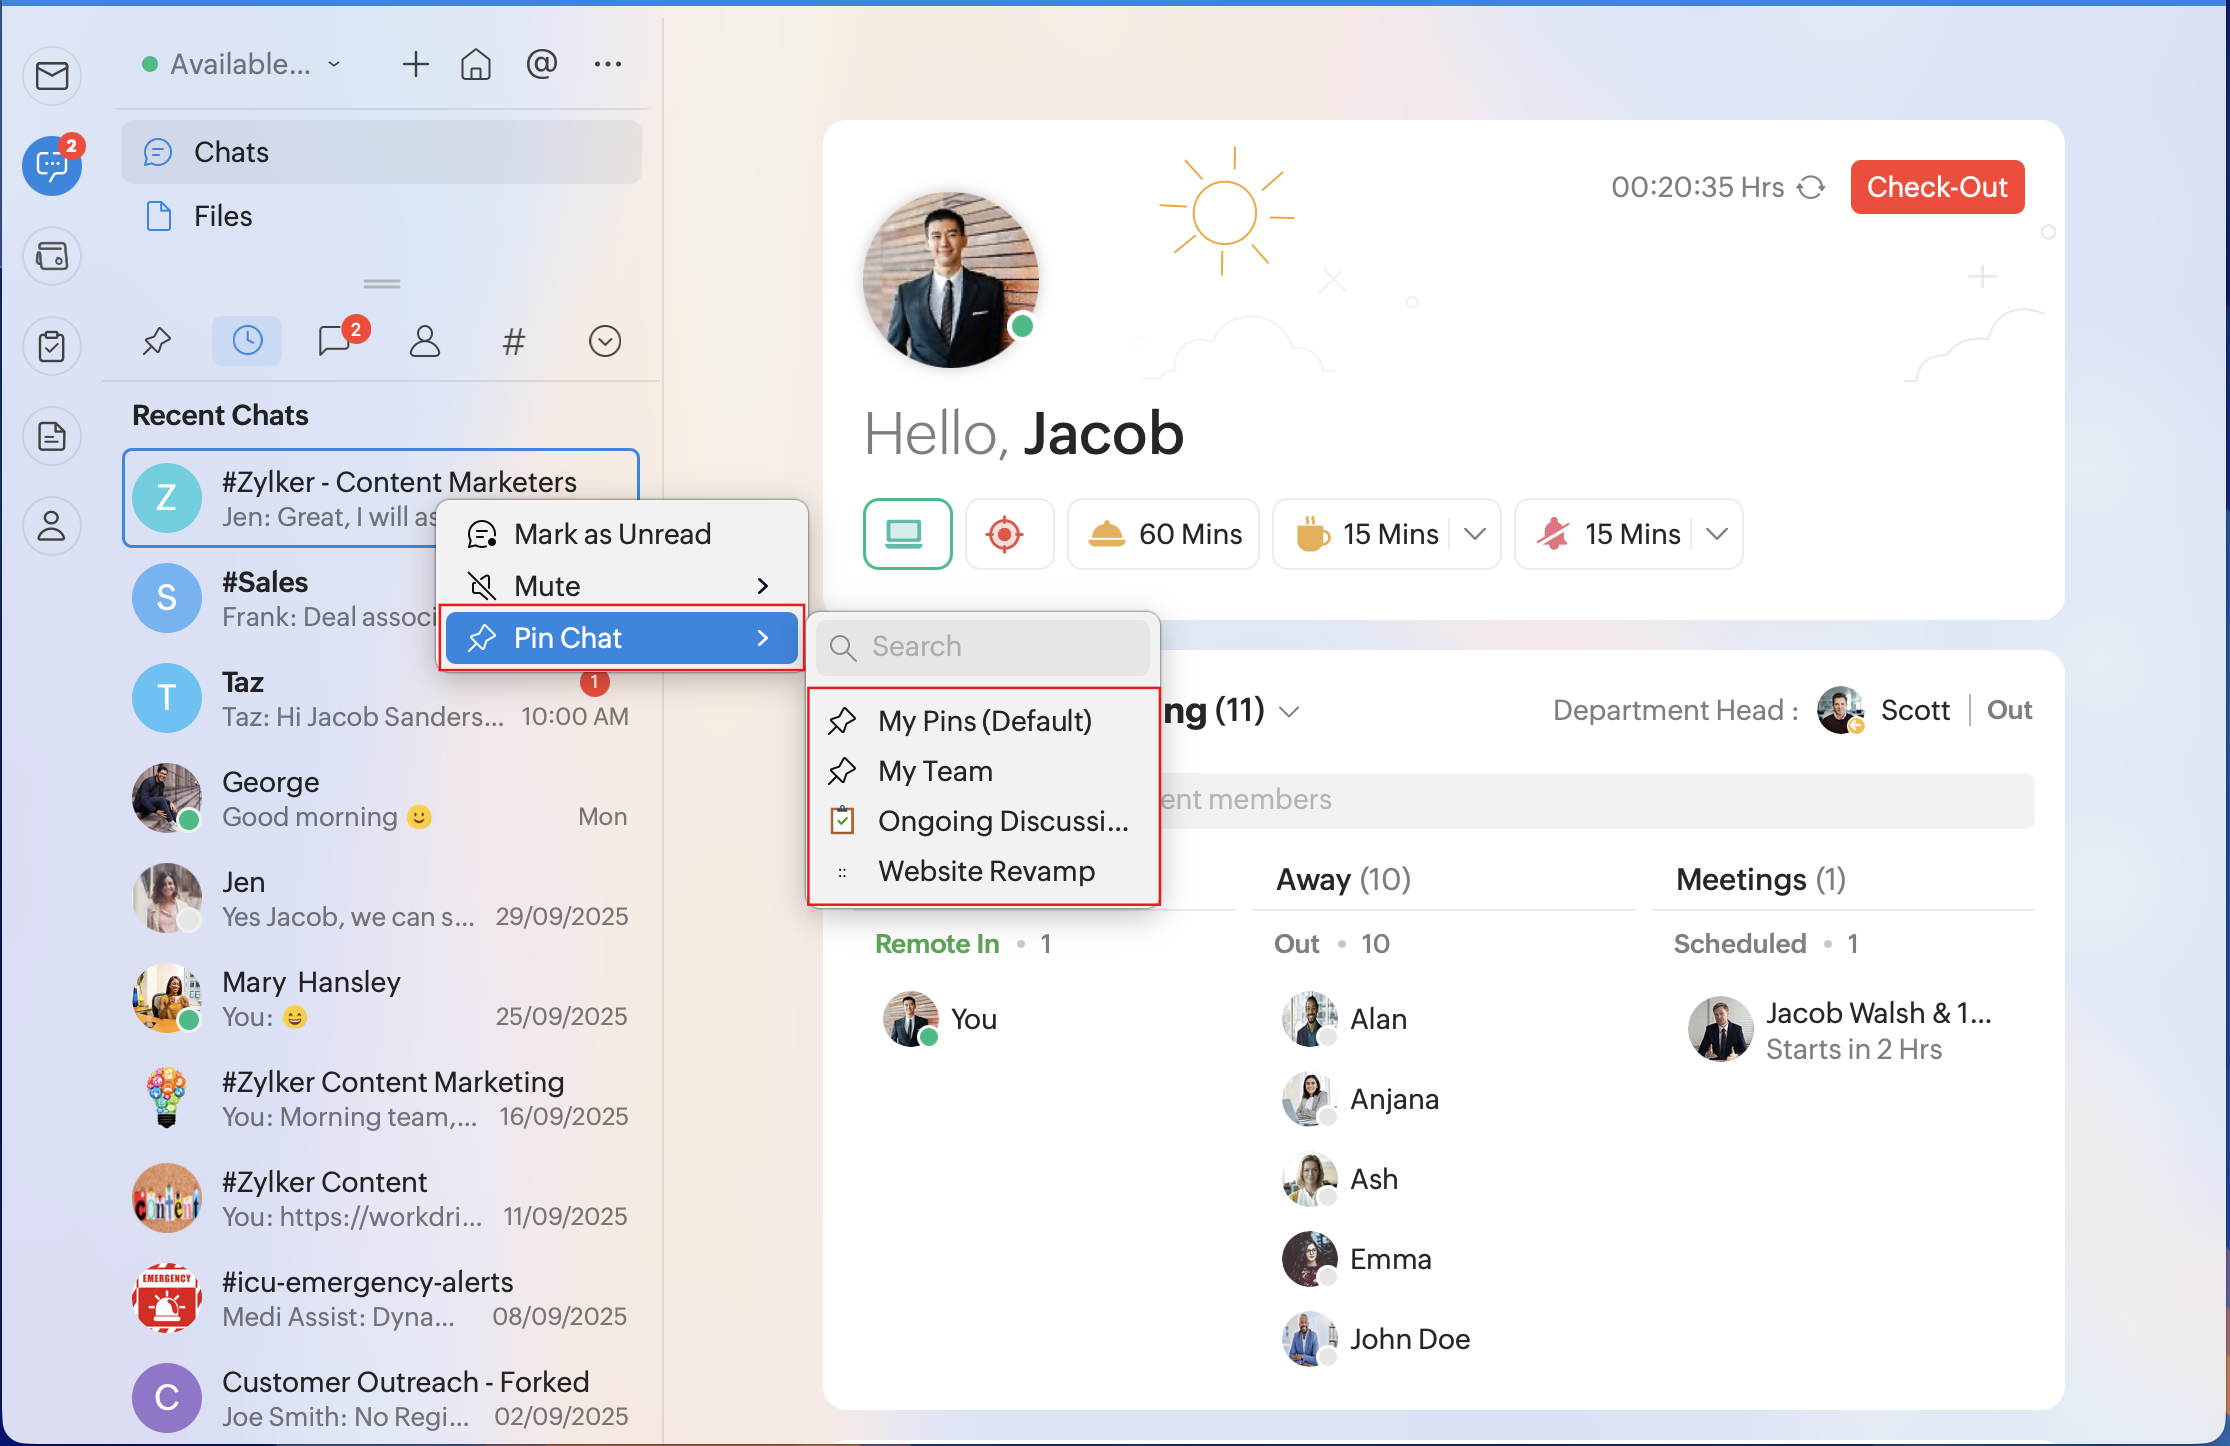Viewport: 2230px width, 1446px height.
Task: Open mentions with the @ icon
Action: point(541,65)
